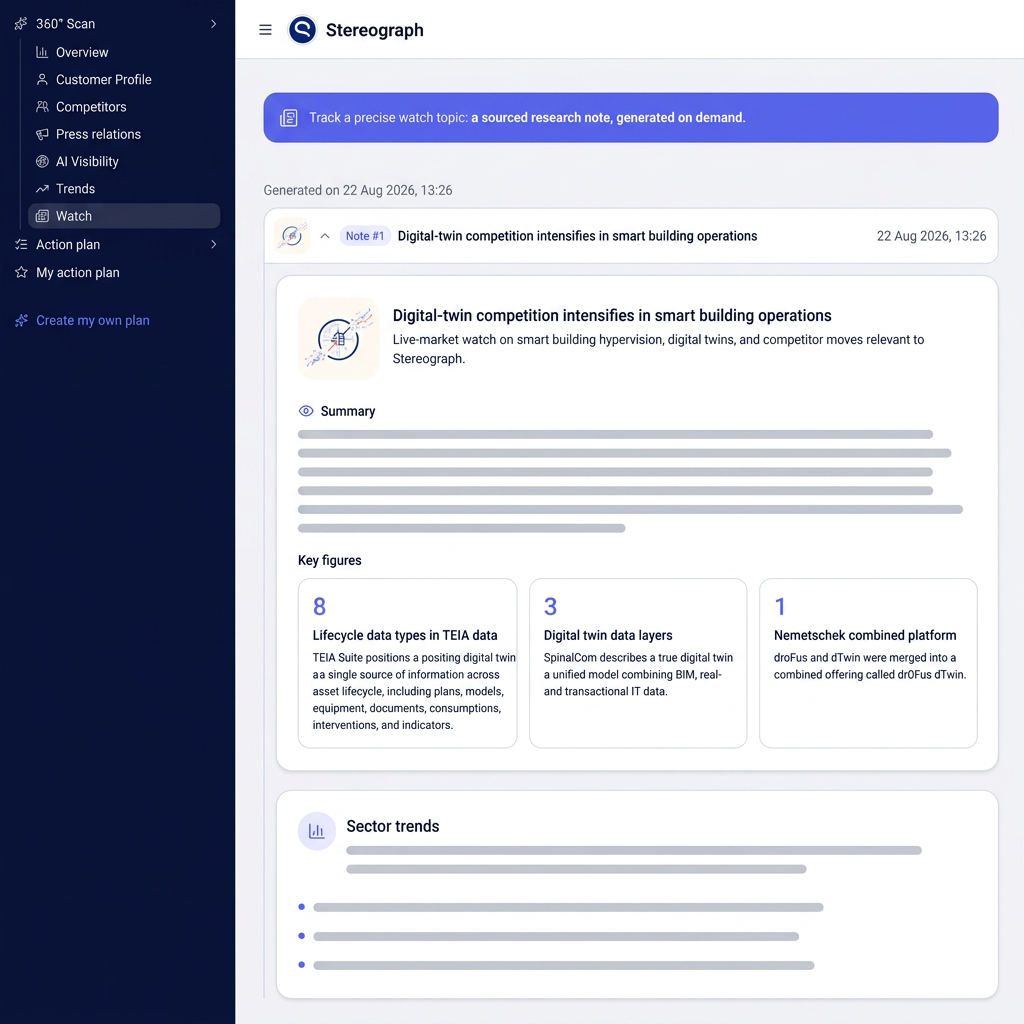Open Customer Profile page
1024x1024 pixels.
(103, 80)
